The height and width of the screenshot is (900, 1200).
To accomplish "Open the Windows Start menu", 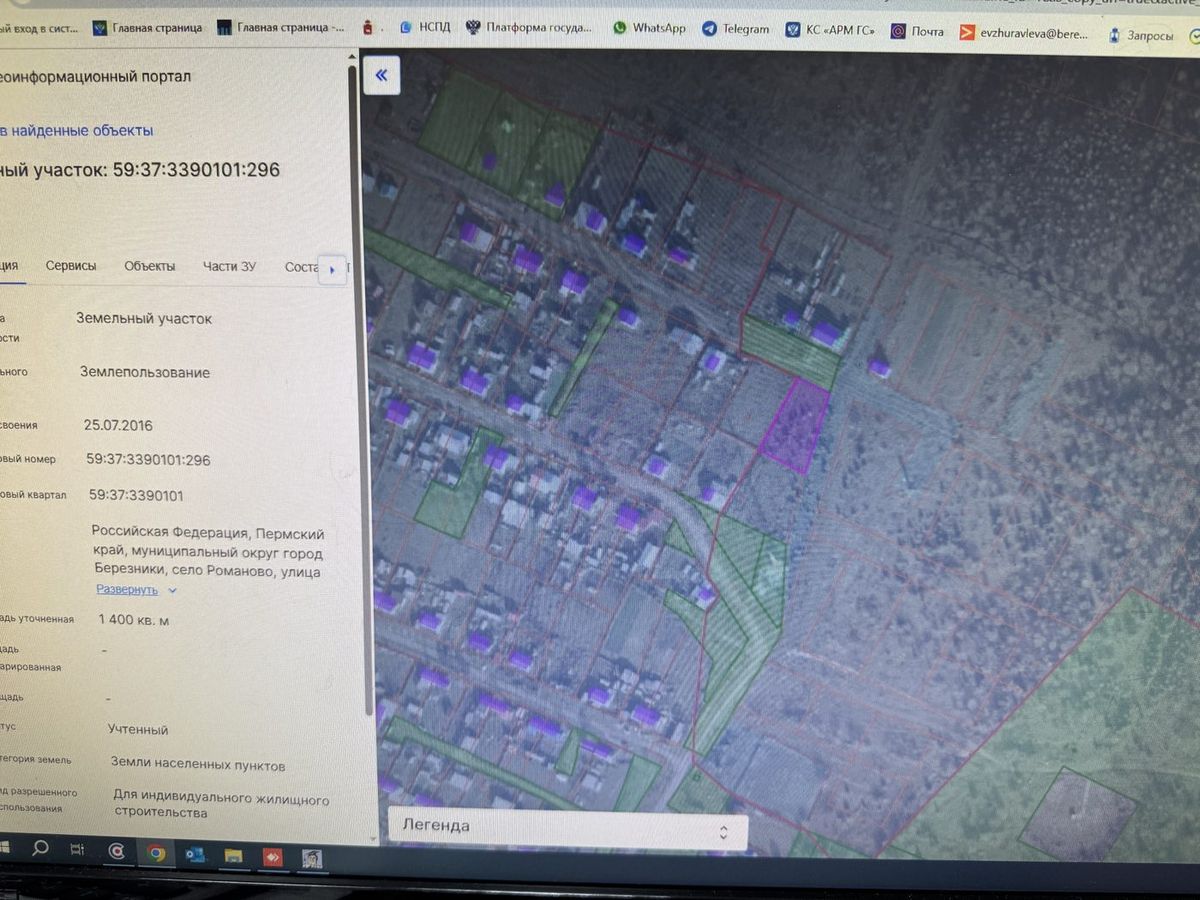I will (5, 847).
